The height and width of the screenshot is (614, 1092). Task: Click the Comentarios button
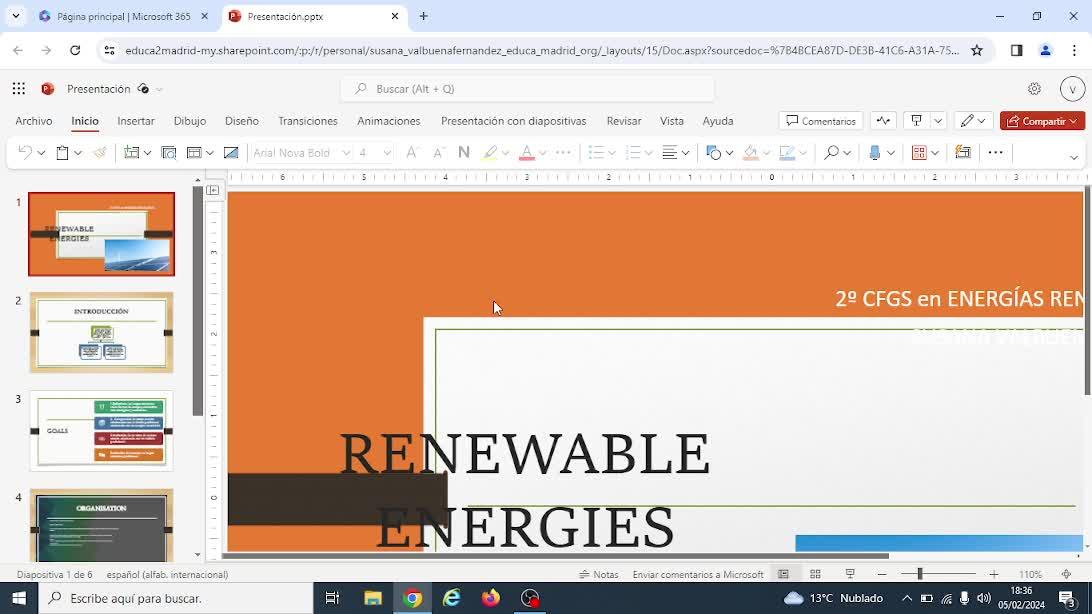820,121
